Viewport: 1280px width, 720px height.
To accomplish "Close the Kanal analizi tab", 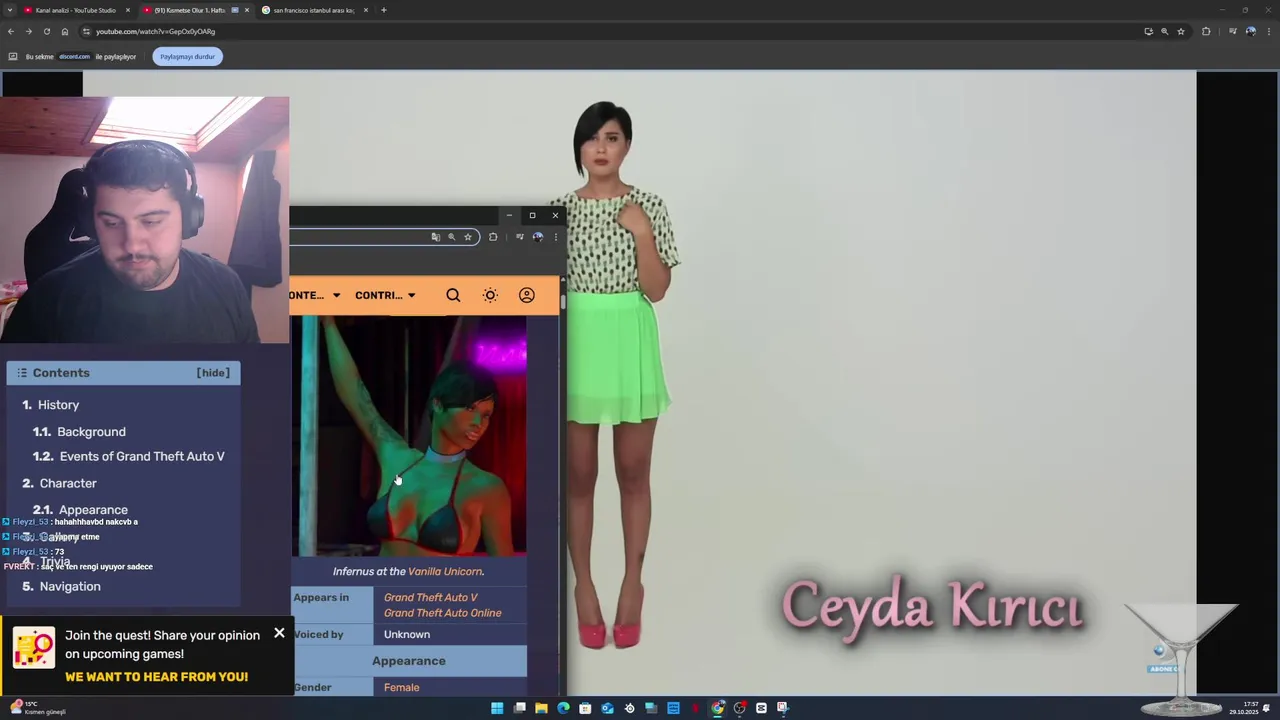I will click(x=128, y=10).
